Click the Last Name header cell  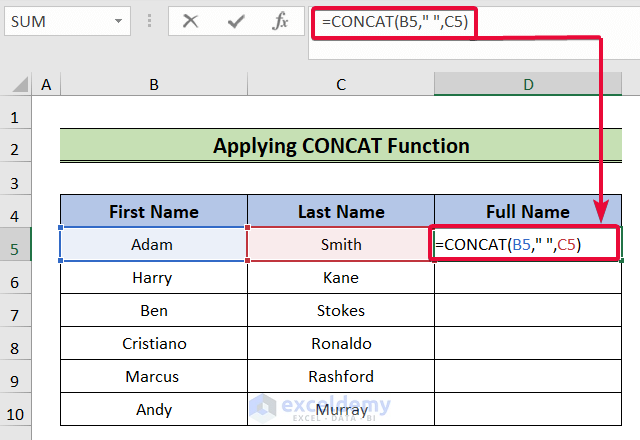tap(341, 211)
